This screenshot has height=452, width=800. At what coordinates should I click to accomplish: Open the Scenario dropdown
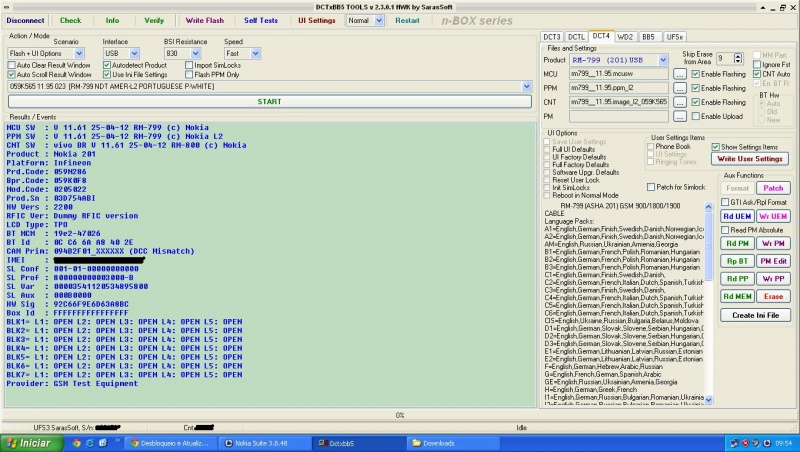[79, 53]
